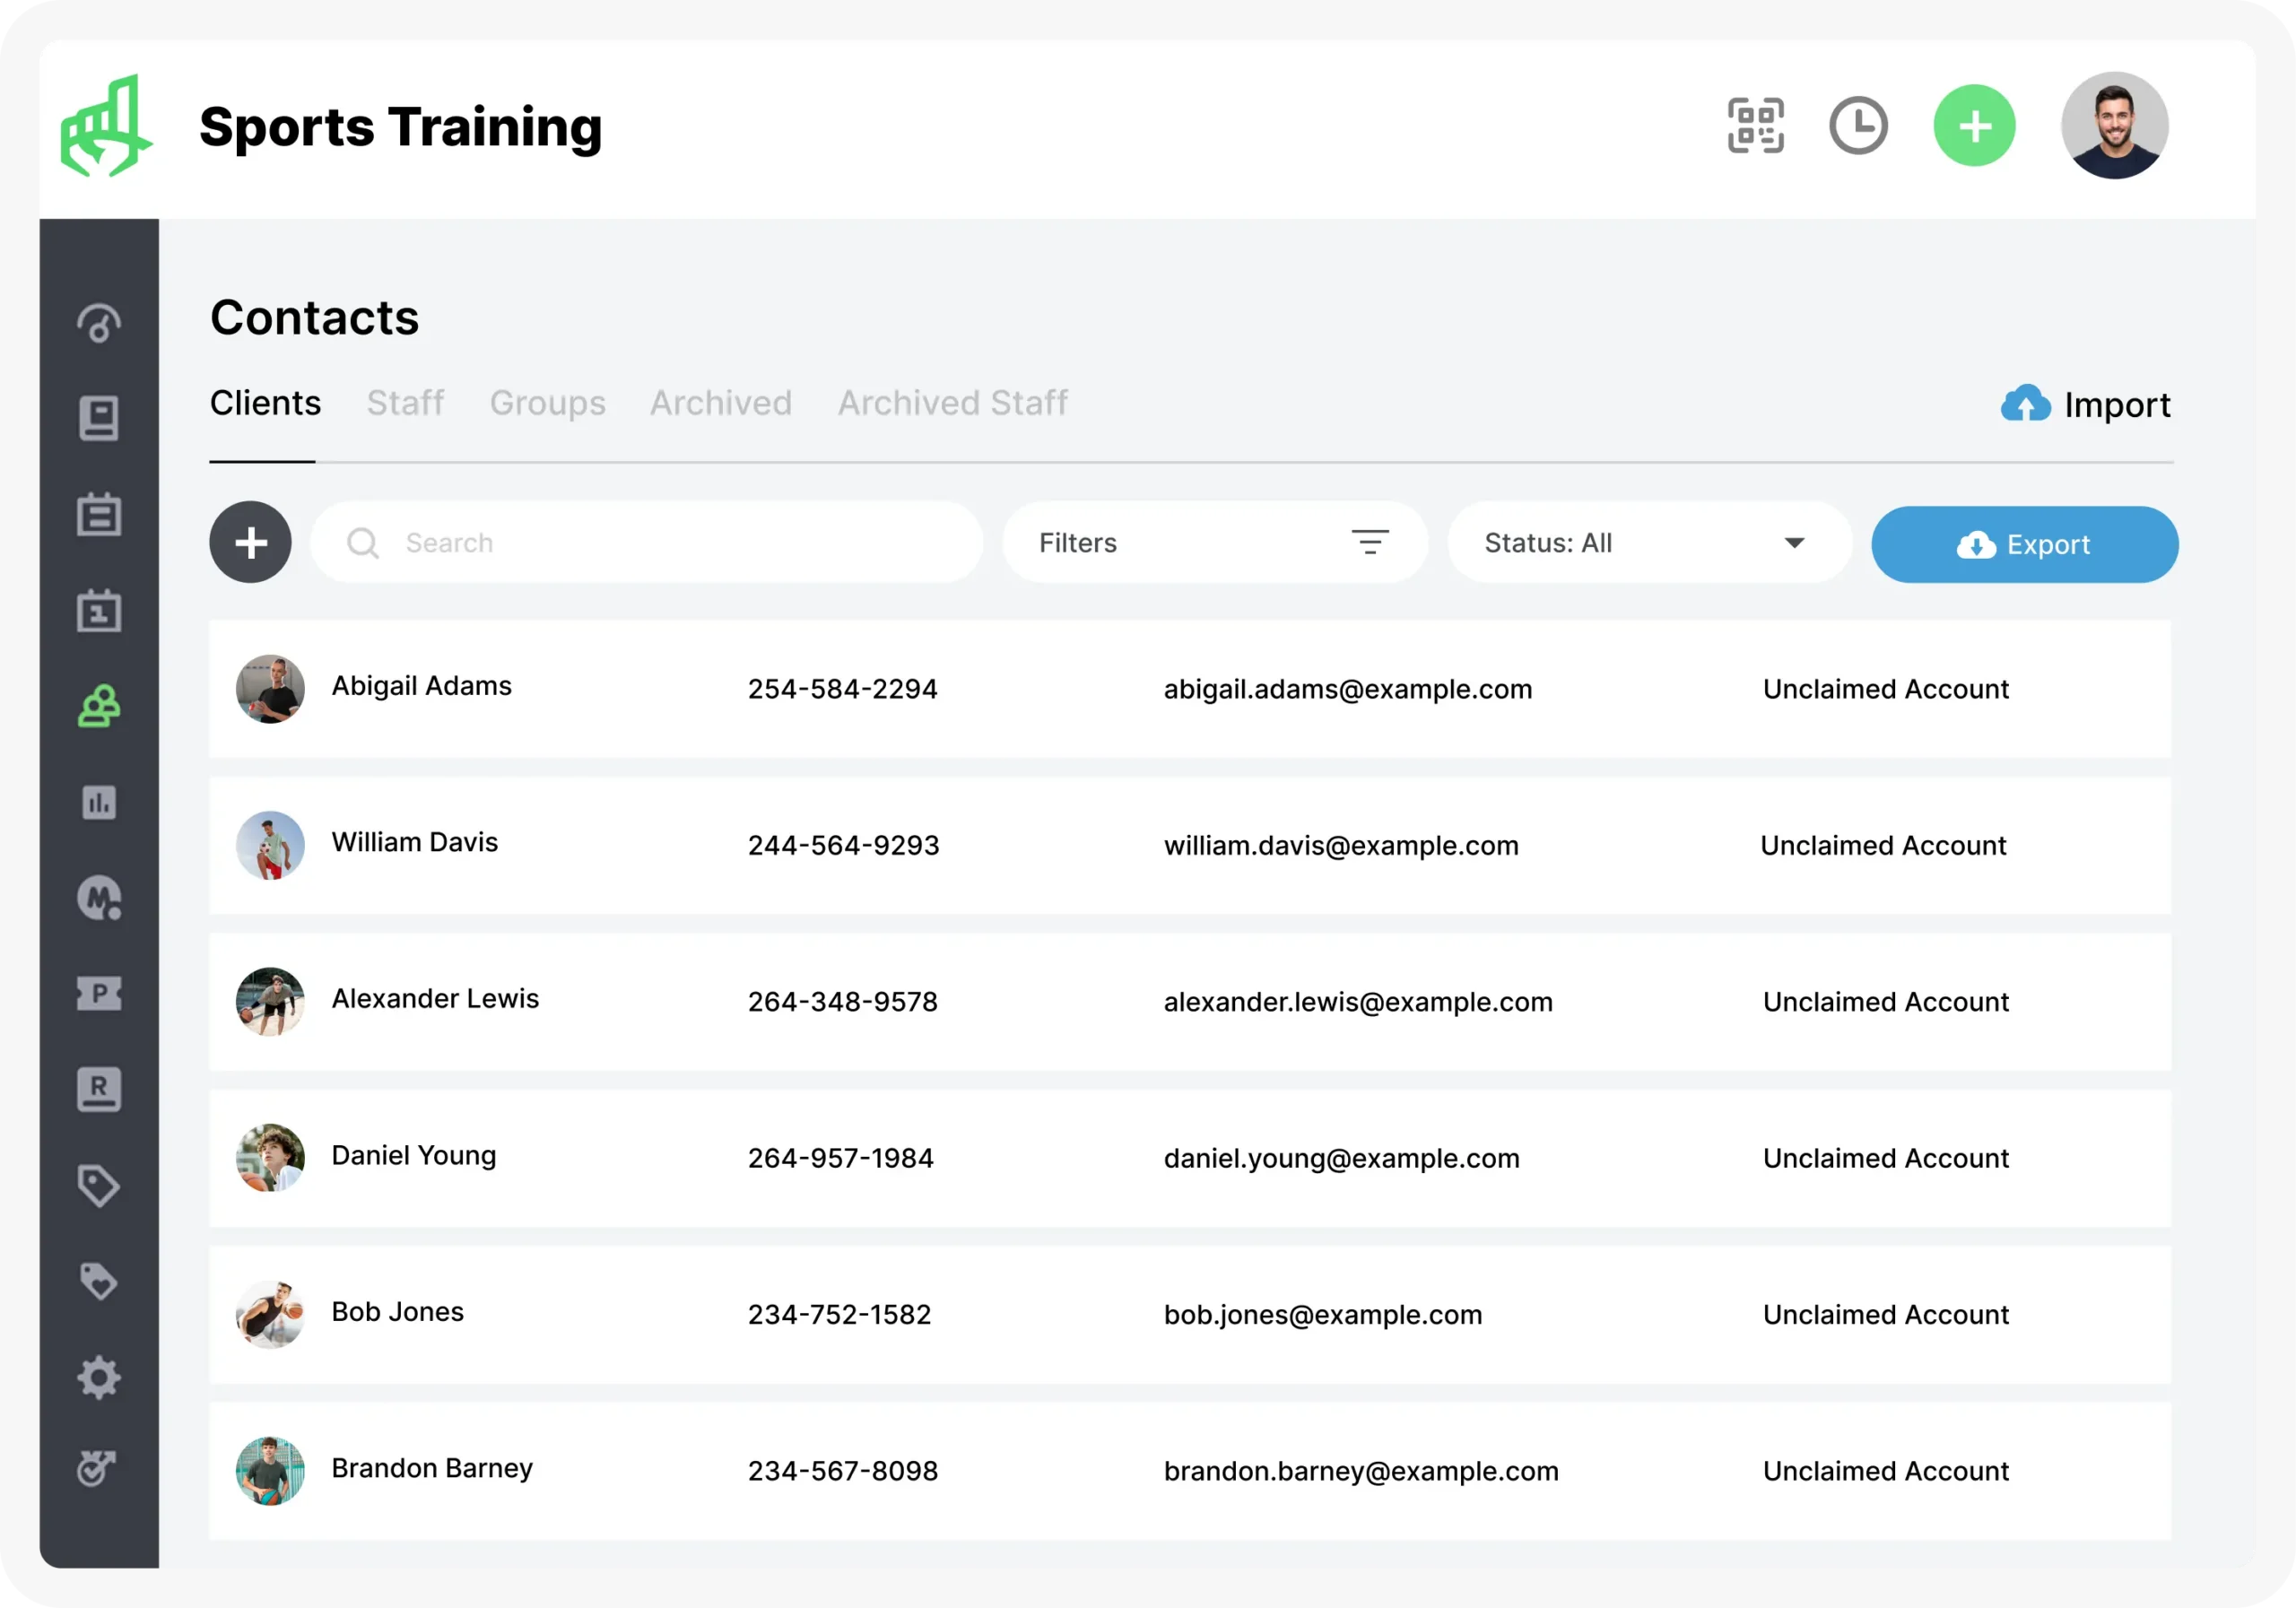Click Unclaimed Account for Bob Jones
This screenshot has height=1608, width=2296.
click(x=1885, y=1314)
